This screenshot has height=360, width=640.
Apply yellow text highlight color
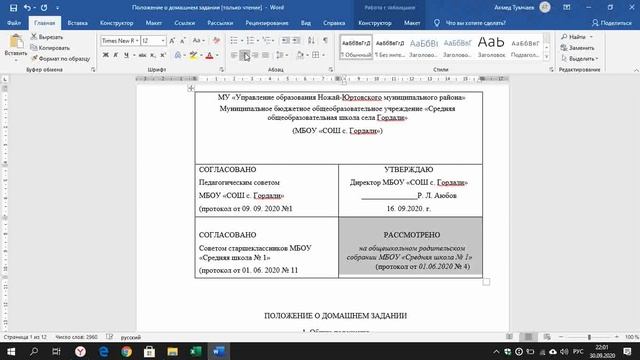(193, 55)
